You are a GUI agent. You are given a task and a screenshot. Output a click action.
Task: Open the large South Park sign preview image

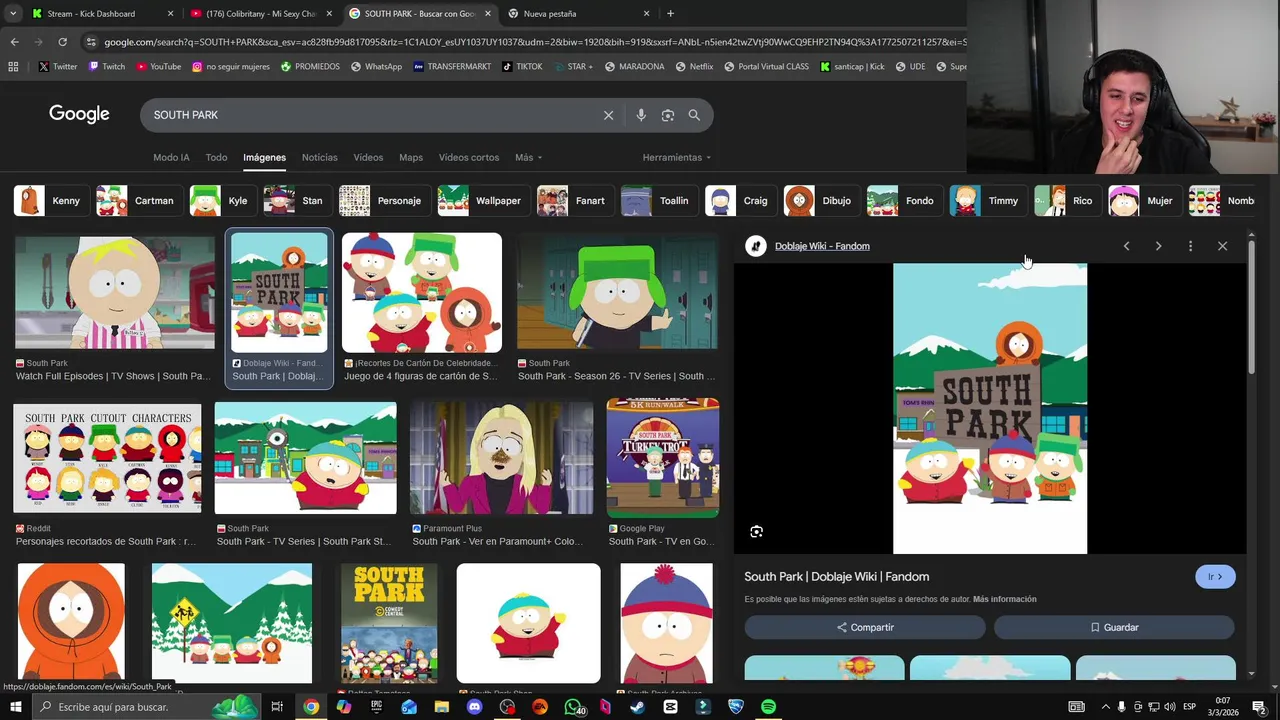pyautogui.click(x=990, y=408)
